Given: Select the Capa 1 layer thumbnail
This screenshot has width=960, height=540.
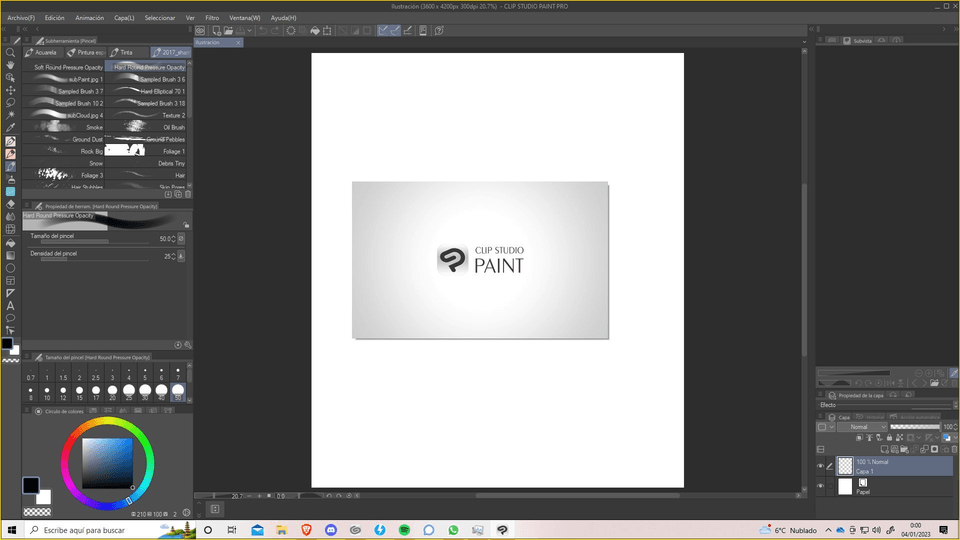Looking at the screenshot, I should tap(845, 466).
